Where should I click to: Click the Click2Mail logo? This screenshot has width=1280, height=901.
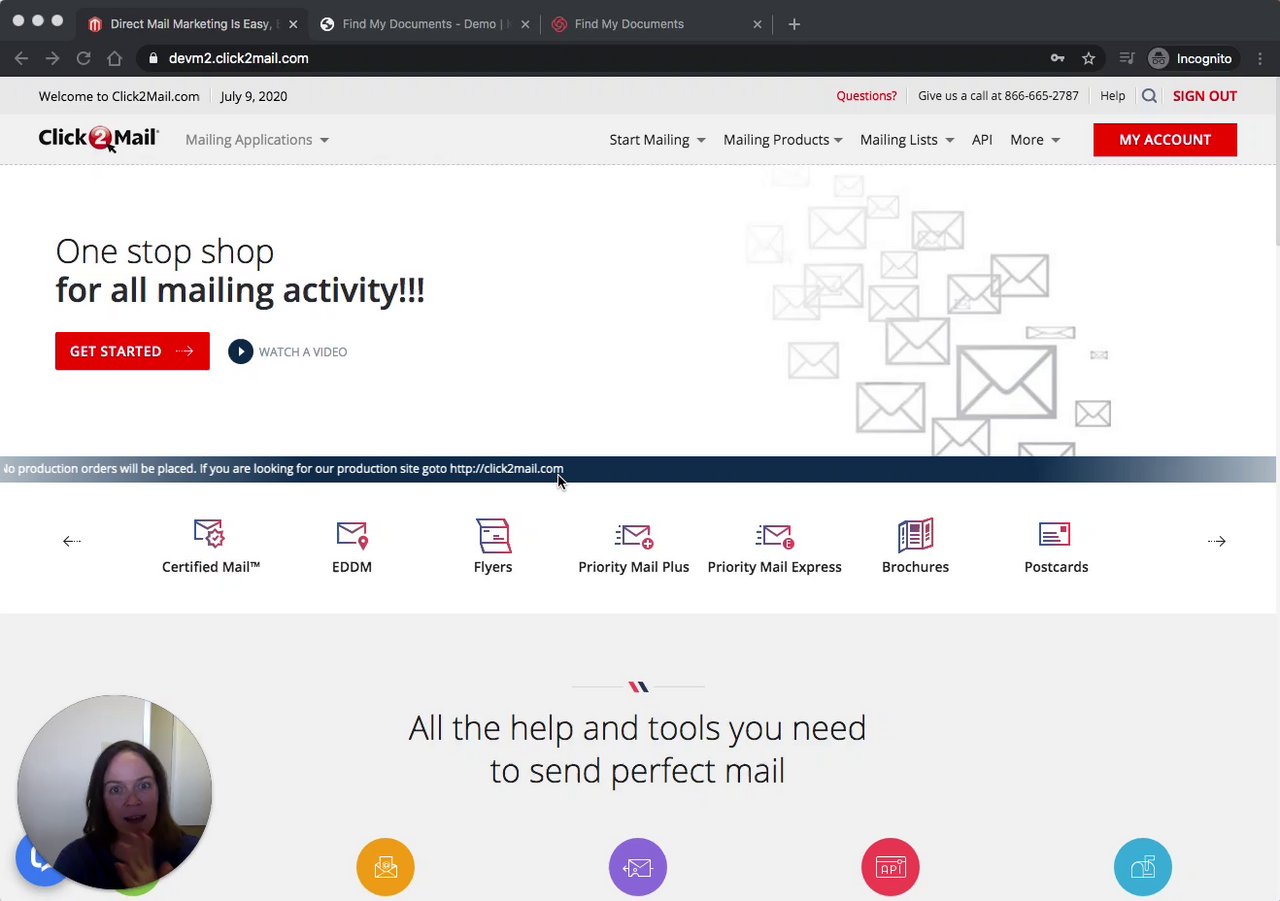(98, 139)
